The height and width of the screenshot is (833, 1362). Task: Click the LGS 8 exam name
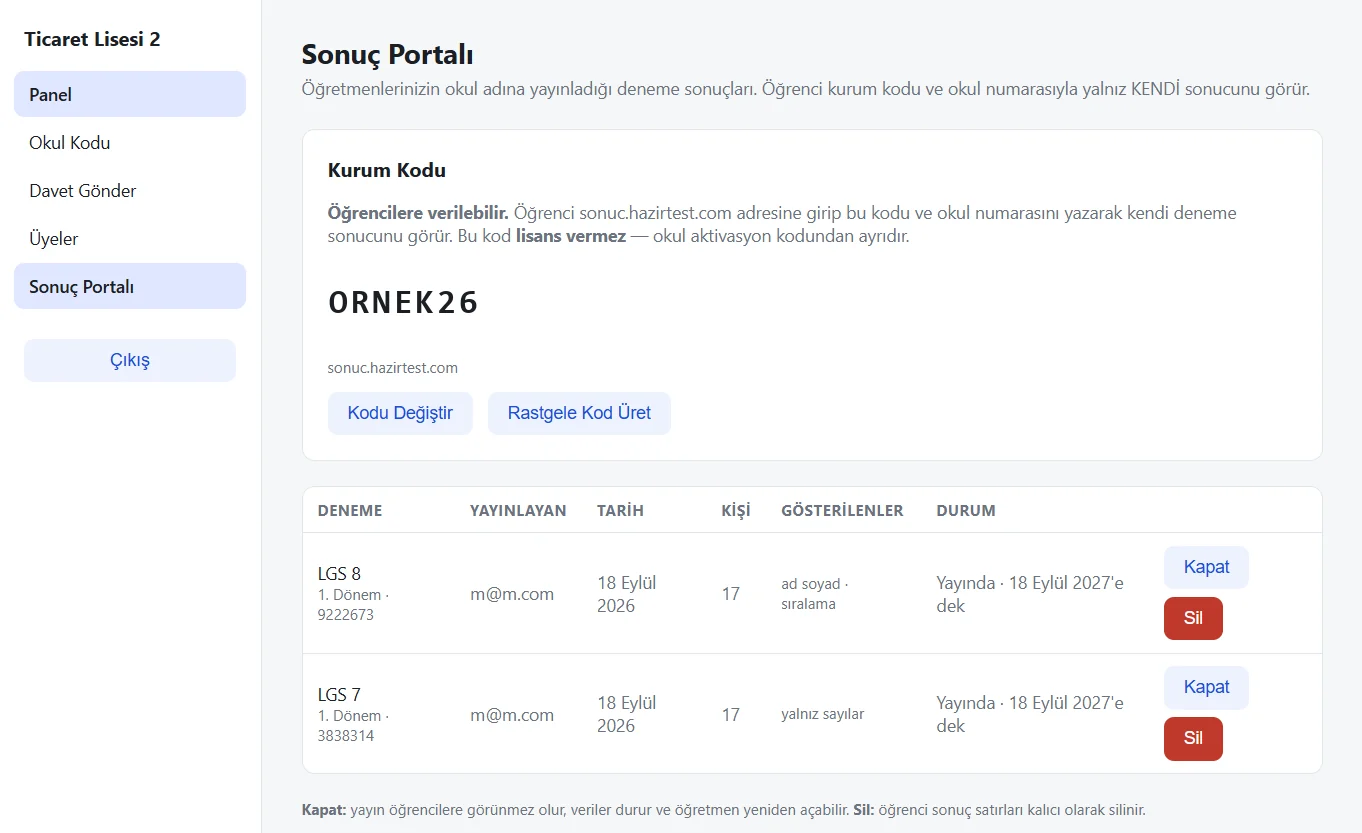(x=339, y=574)
